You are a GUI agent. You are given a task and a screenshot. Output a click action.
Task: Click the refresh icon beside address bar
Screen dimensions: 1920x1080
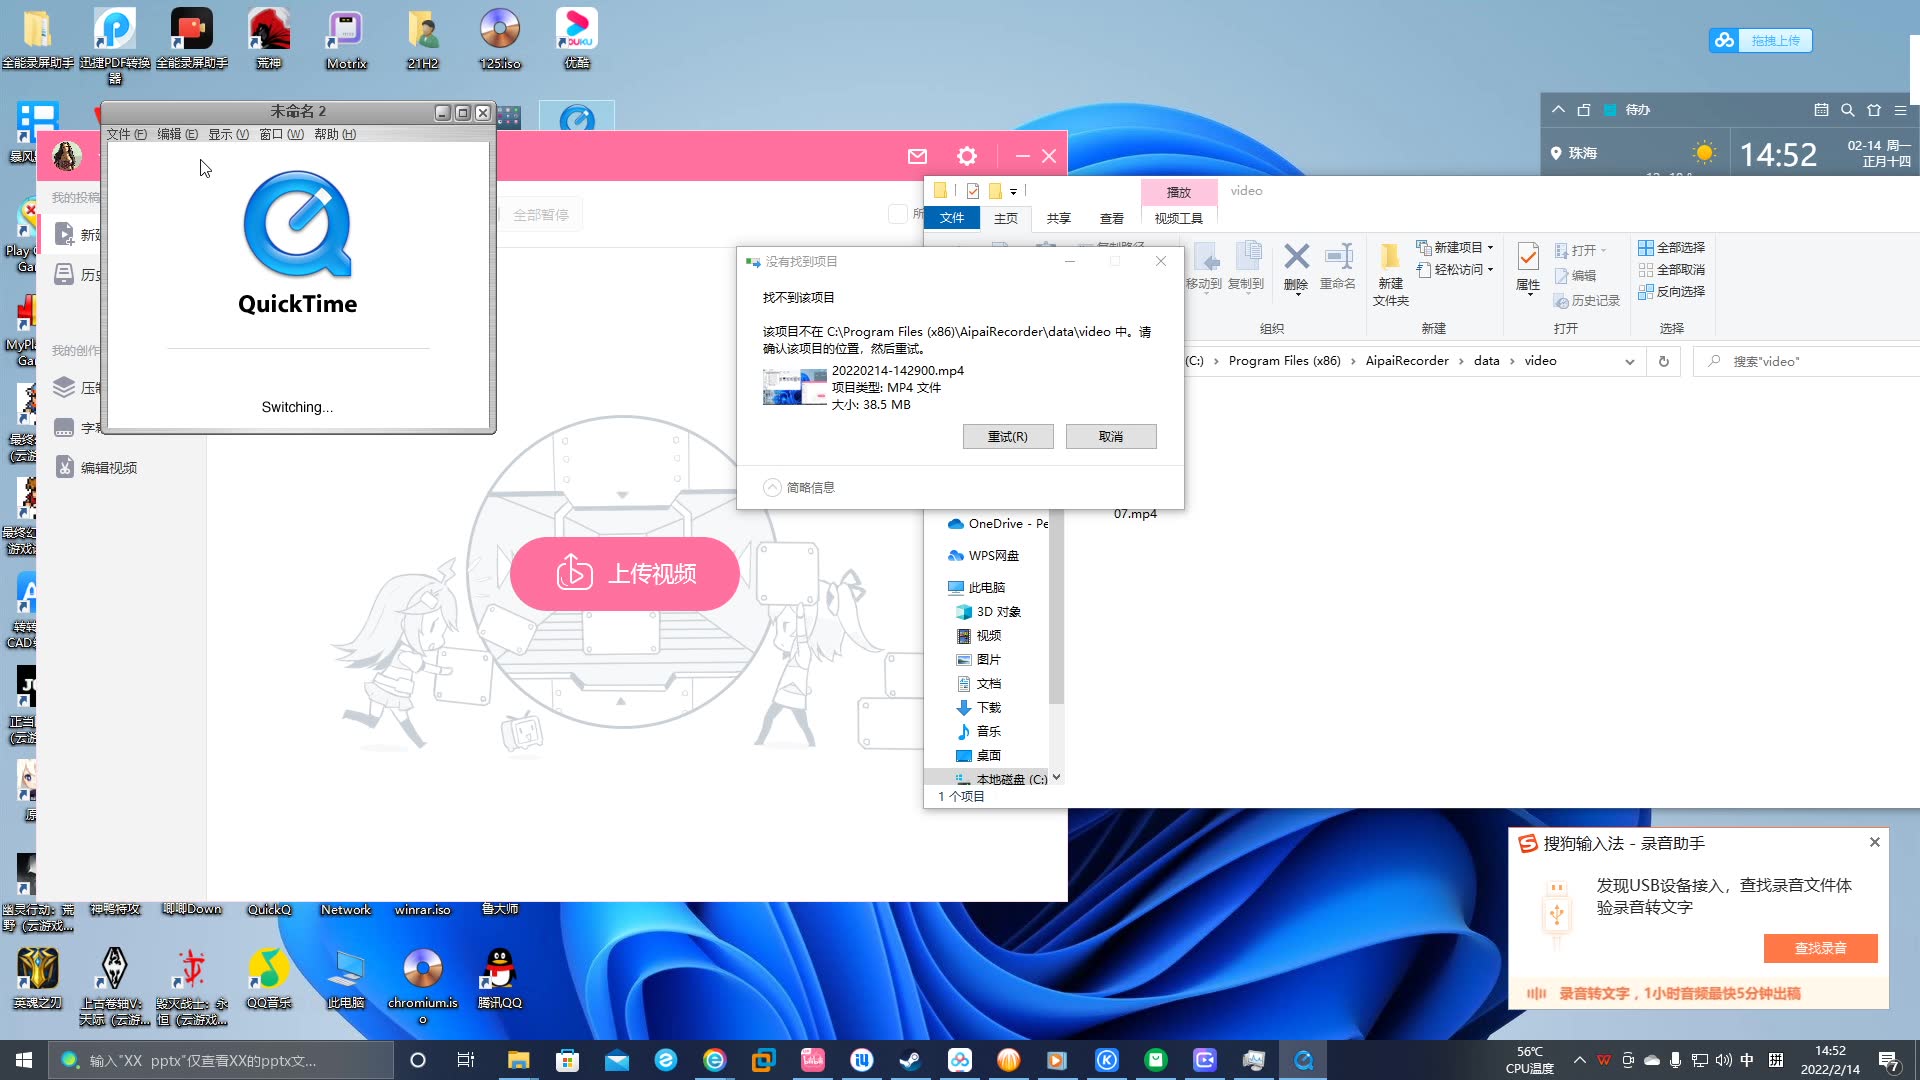click(1664, 361)
